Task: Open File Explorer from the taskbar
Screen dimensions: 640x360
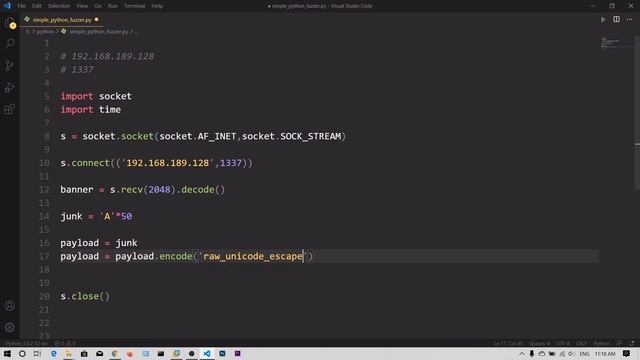Action: point(69,353)
